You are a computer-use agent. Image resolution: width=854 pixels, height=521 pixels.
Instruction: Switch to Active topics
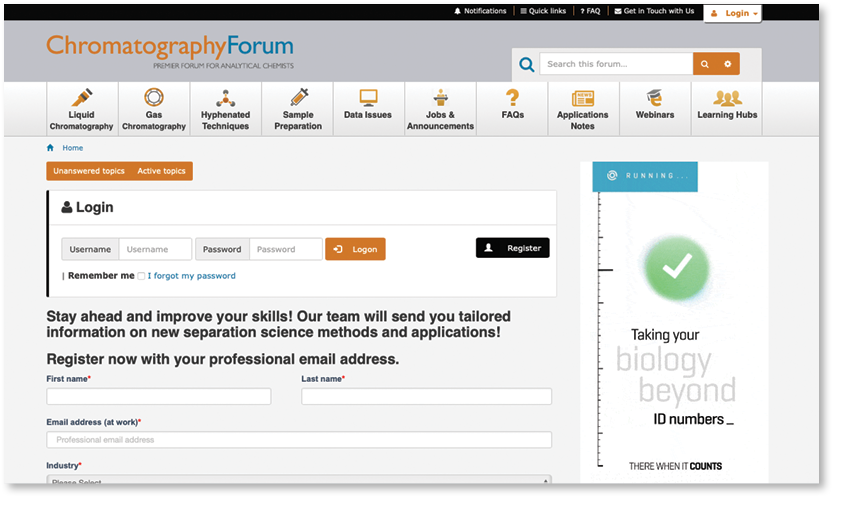(161, 171)
